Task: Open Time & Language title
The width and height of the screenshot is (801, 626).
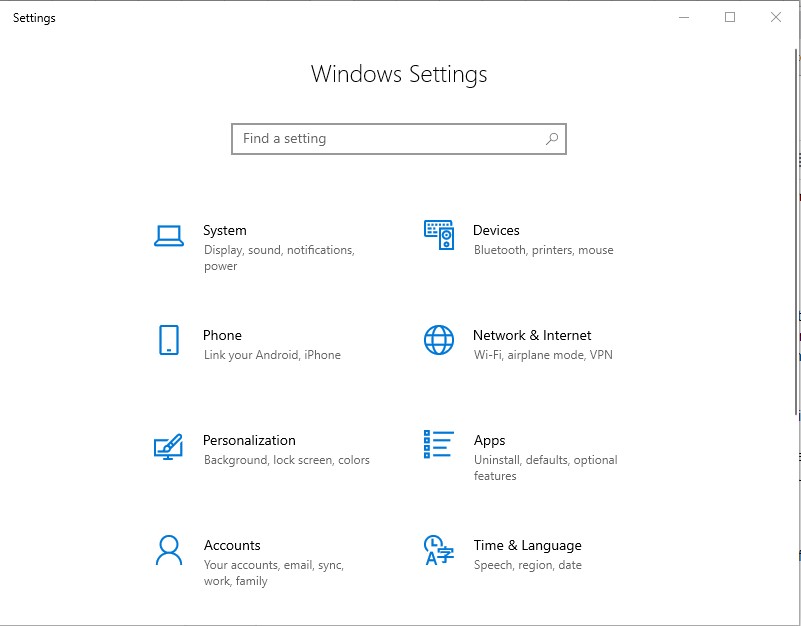Action: click(x=527, y=546)
